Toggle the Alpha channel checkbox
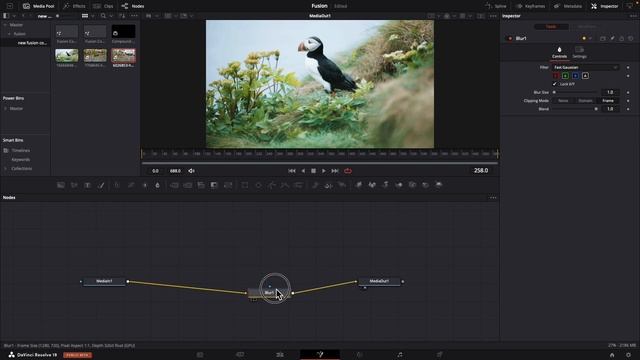 585,76
